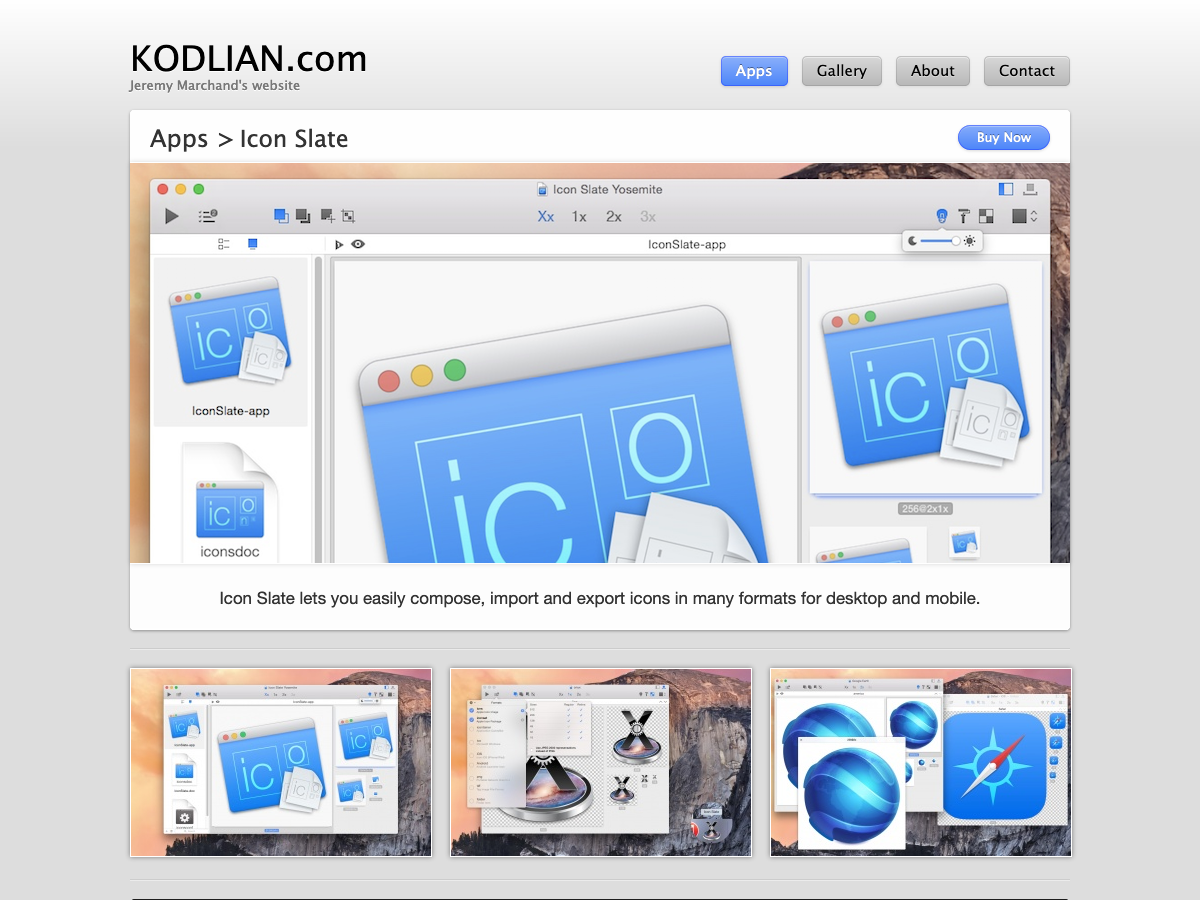The width and height of the screenshot is (1200, 900).
Task: Click the crop selection icon in toolbar
Action: tap(348, 216)
